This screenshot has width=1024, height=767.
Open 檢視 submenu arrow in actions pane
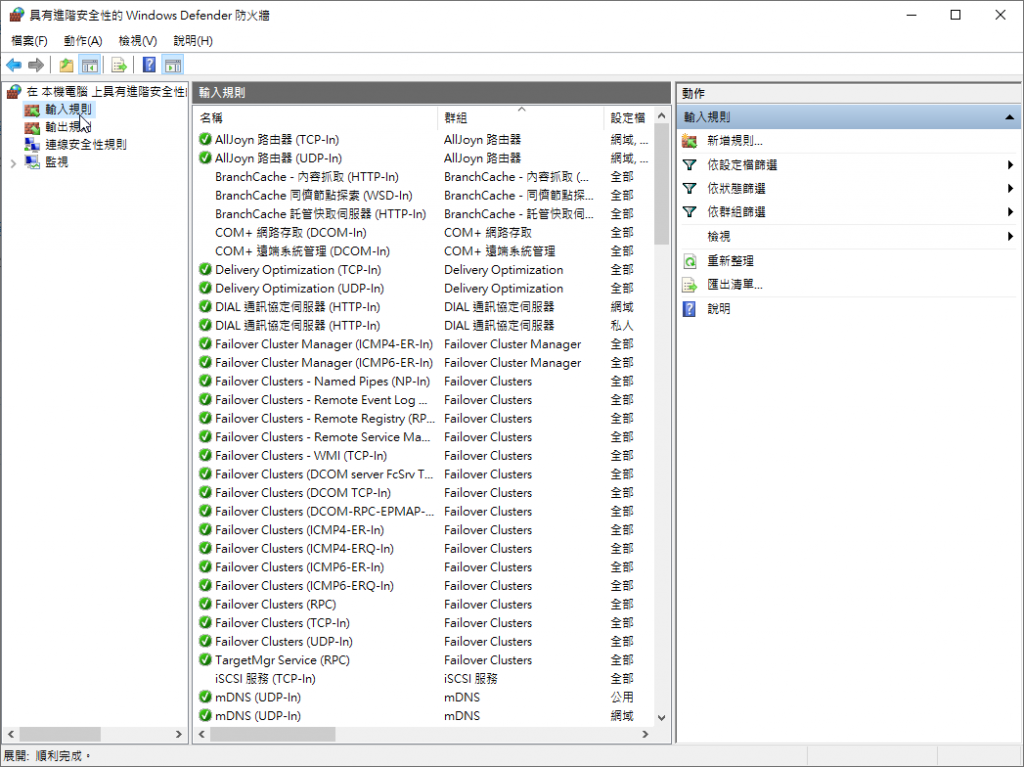(1010, 236)
